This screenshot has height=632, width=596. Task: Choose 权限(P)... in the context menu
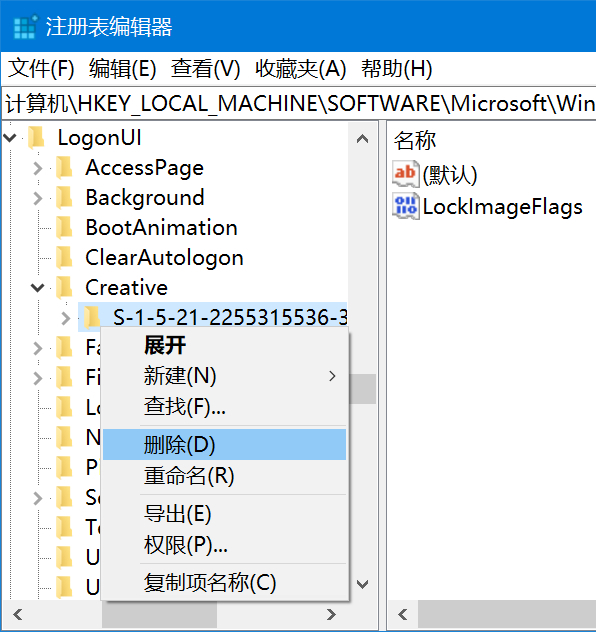(x=224, y=545)
